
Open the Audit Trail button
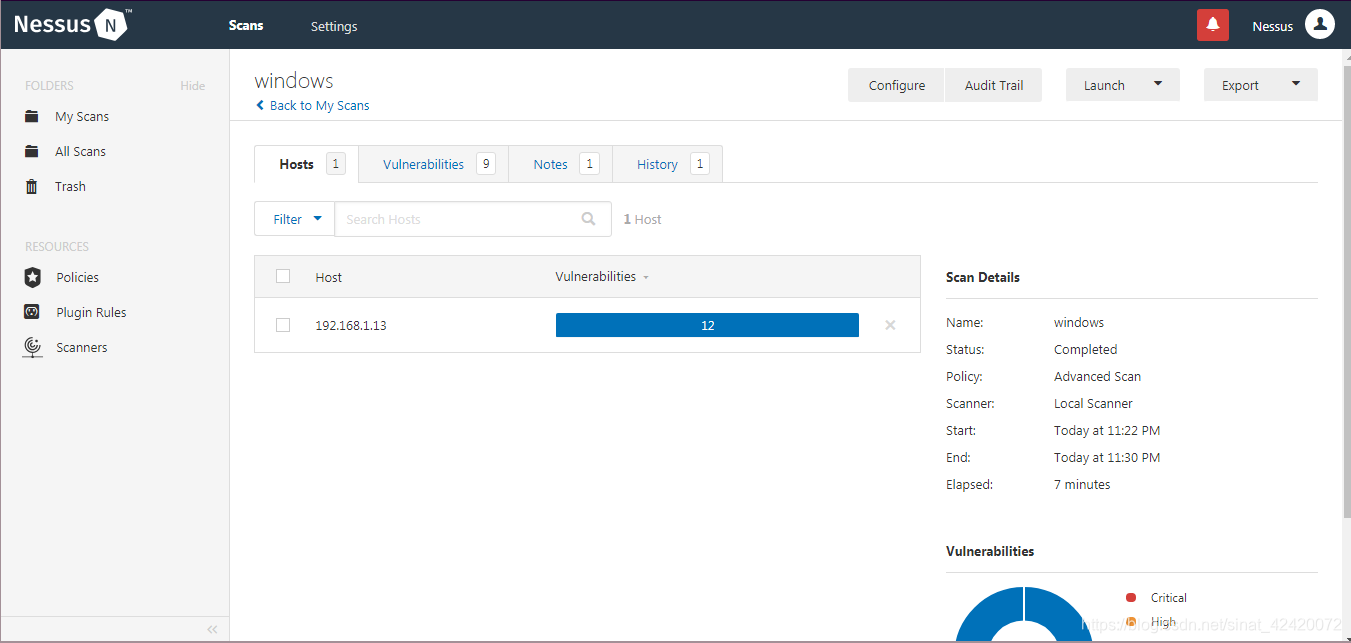[x=993, y=85]
